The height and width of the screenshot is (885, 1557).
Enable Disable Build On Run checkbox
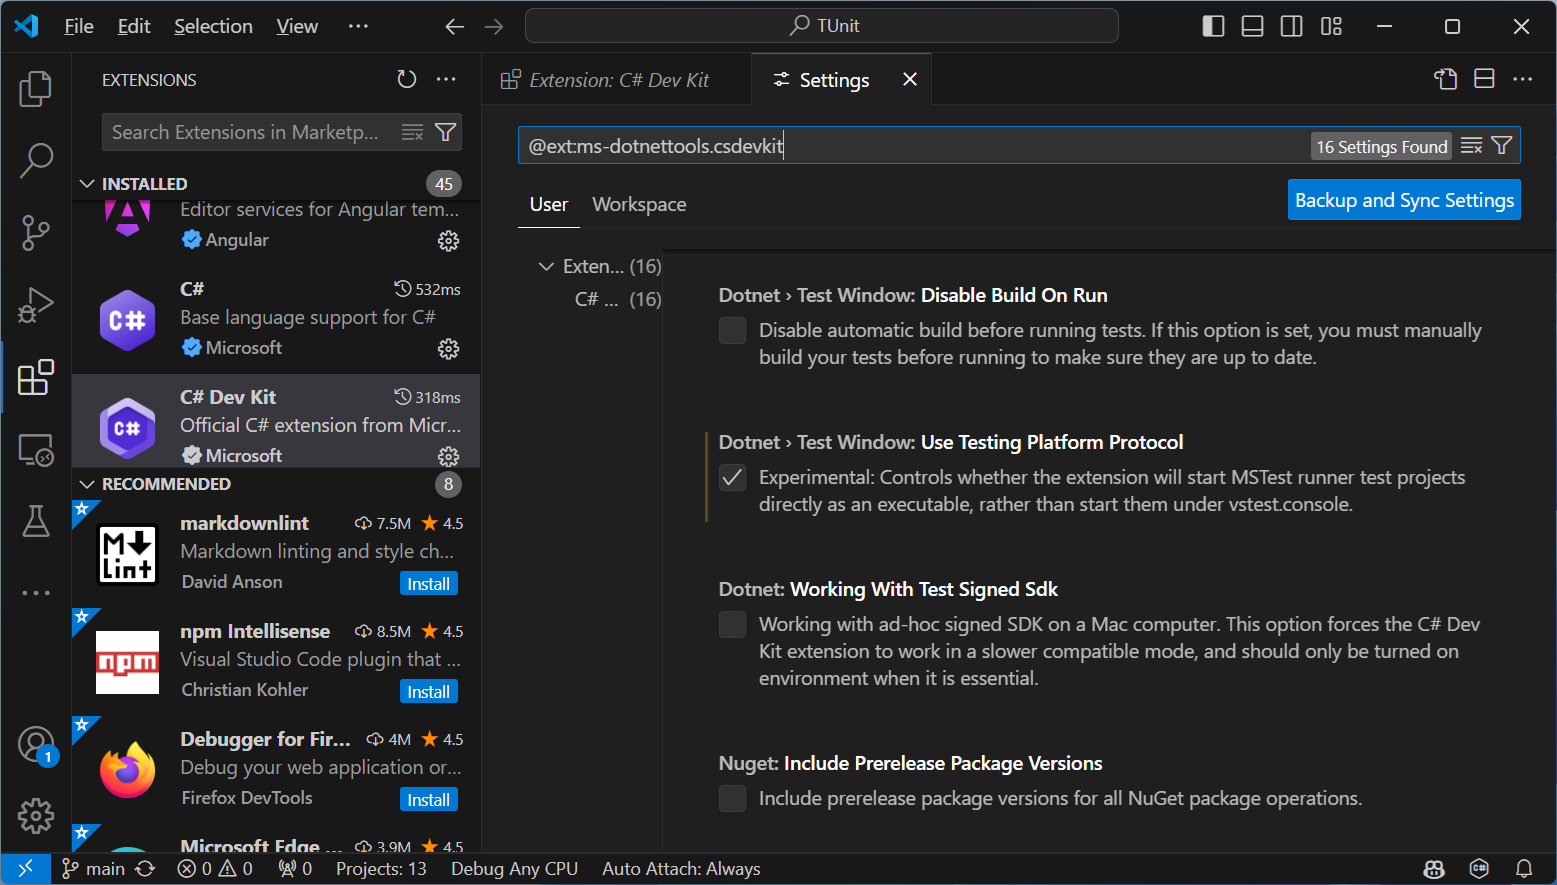point(732,330)
